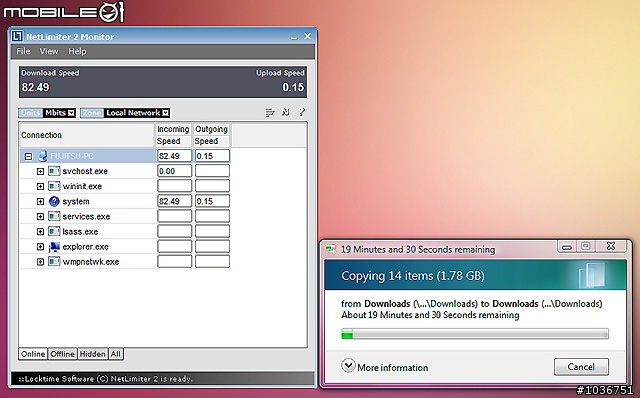Image resolution: width=640 pixels, height=398 pixels.
Task: Click the Upload Speed 0.15 readout
Action: pyautogui.click(x=293, y=87)
